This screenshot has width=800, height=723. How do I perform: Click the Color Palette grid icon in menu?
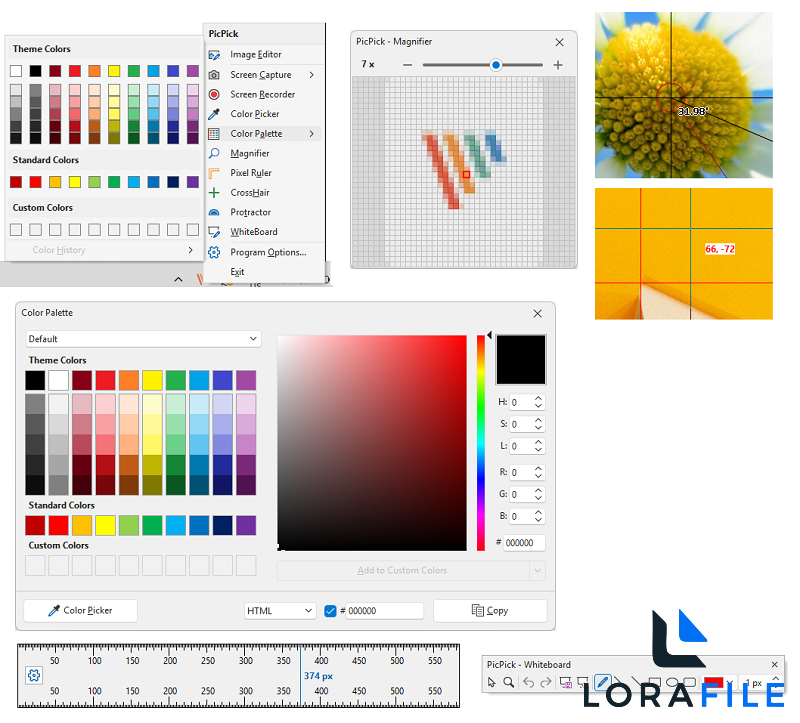(x=214, y=134)
